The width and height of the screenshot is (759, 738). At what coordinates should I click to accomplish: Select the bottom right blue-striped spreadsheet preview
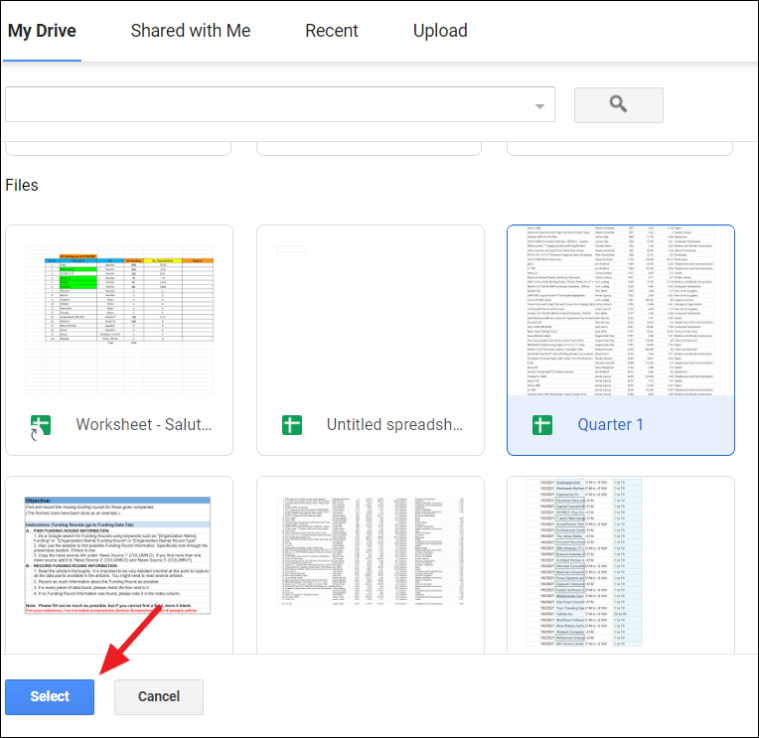tap(621, 564)
